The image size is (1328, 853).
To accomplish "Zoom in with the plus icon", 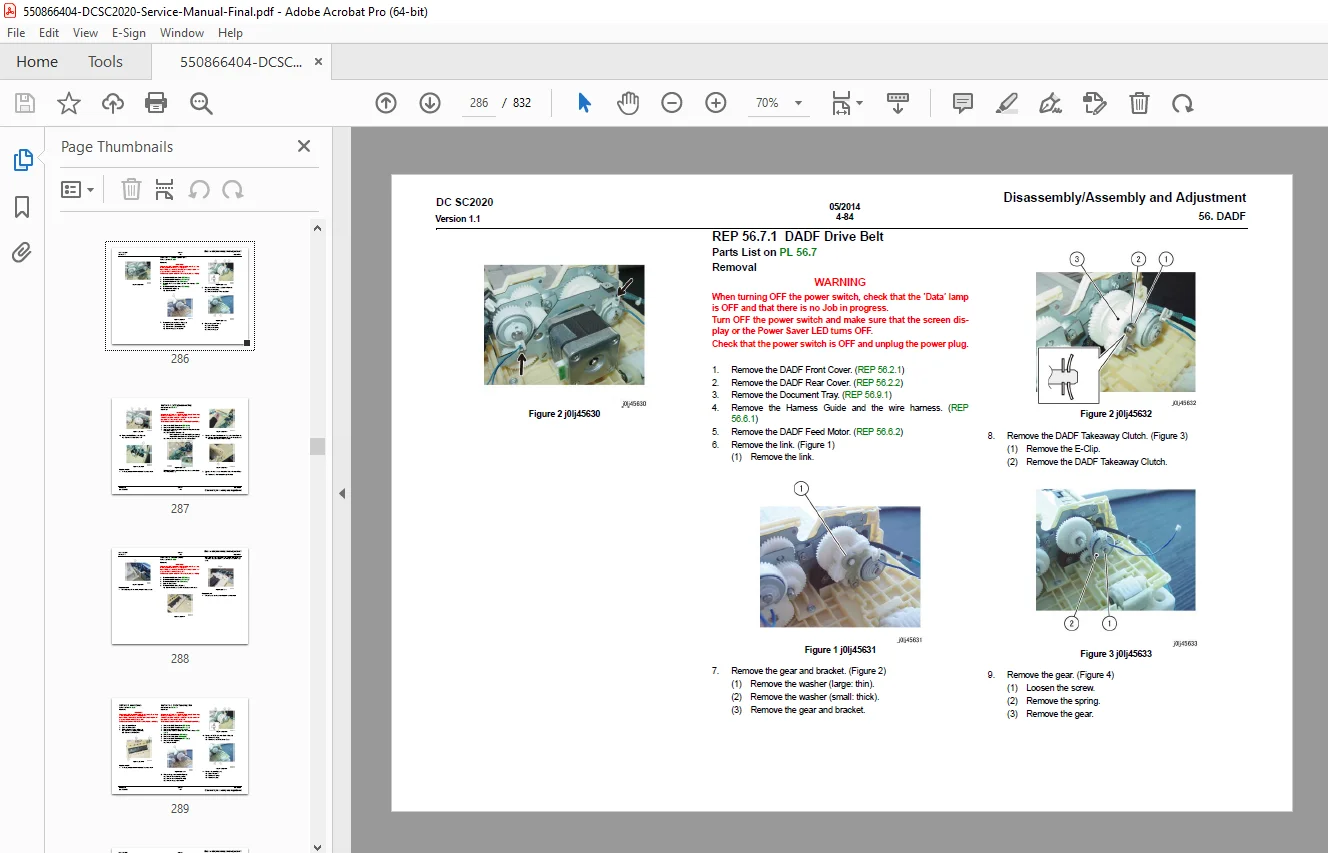I will click(x=716, y=103).
